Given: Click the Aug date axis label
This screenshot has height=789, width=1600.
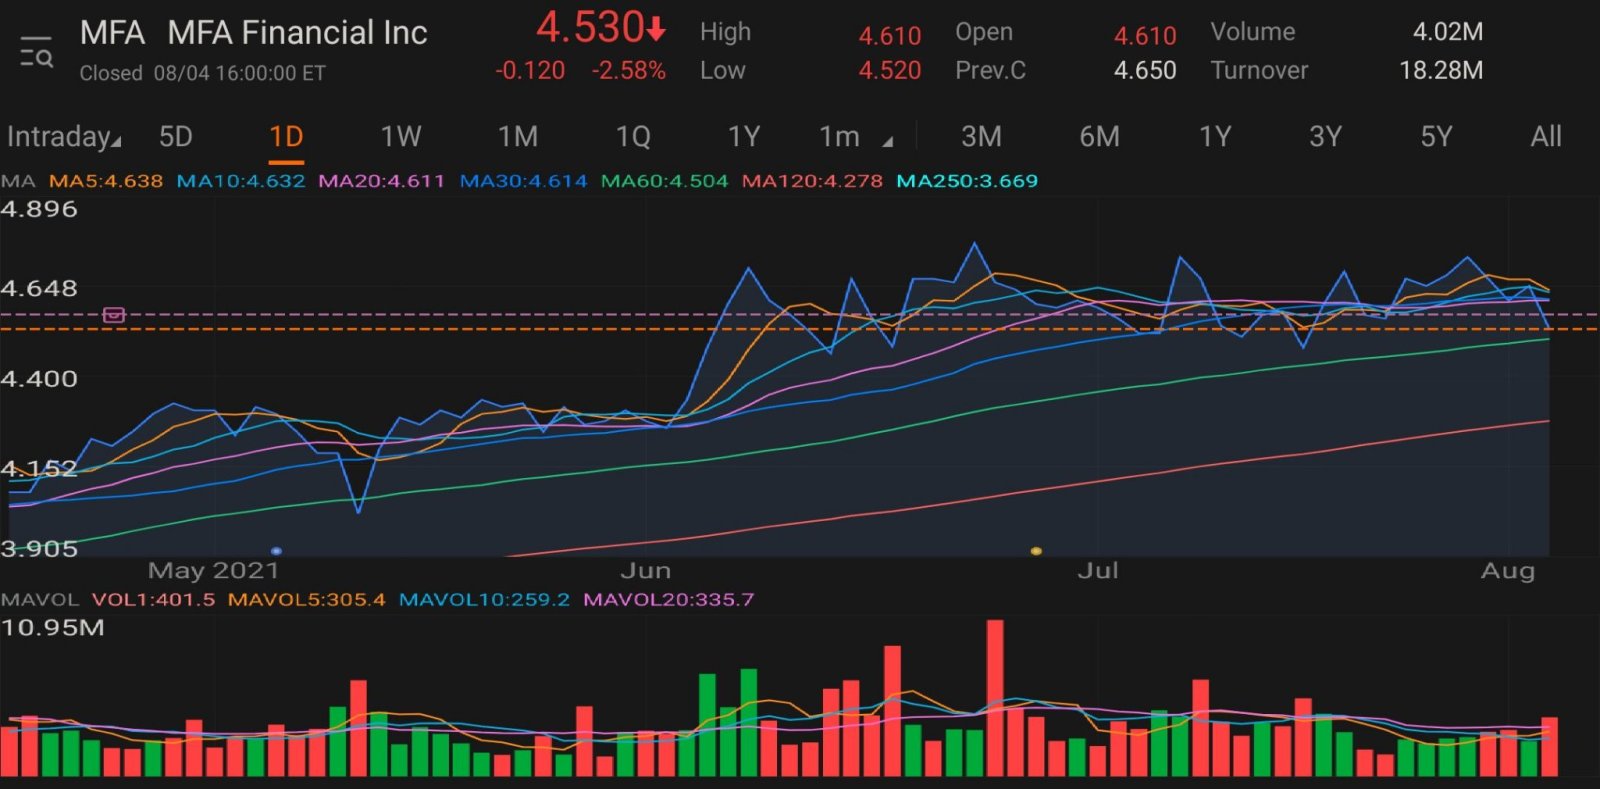Looking at the screenshot, I should 1508,571.
